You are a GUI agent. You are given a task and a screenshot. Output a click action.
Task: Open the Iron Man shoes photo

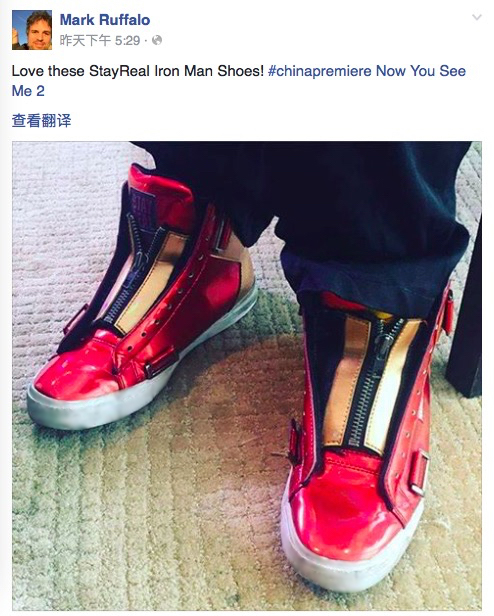247,375
